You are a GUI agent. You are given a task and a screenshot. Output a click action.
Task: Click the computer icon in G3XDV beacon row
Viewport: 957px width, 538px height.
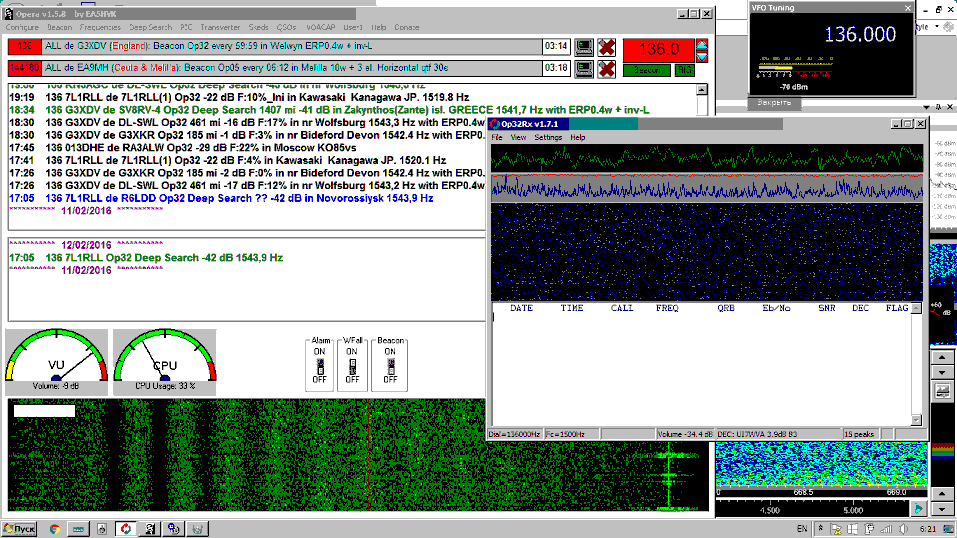click(x=583, y=47)
